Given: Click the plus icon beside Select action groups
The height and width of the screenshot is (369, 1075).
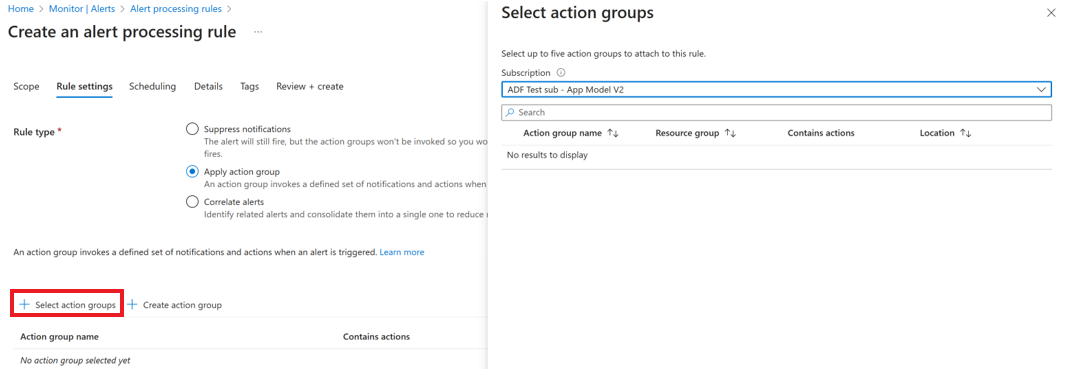Looking at the screenshot, I should [x=25, y=305].
